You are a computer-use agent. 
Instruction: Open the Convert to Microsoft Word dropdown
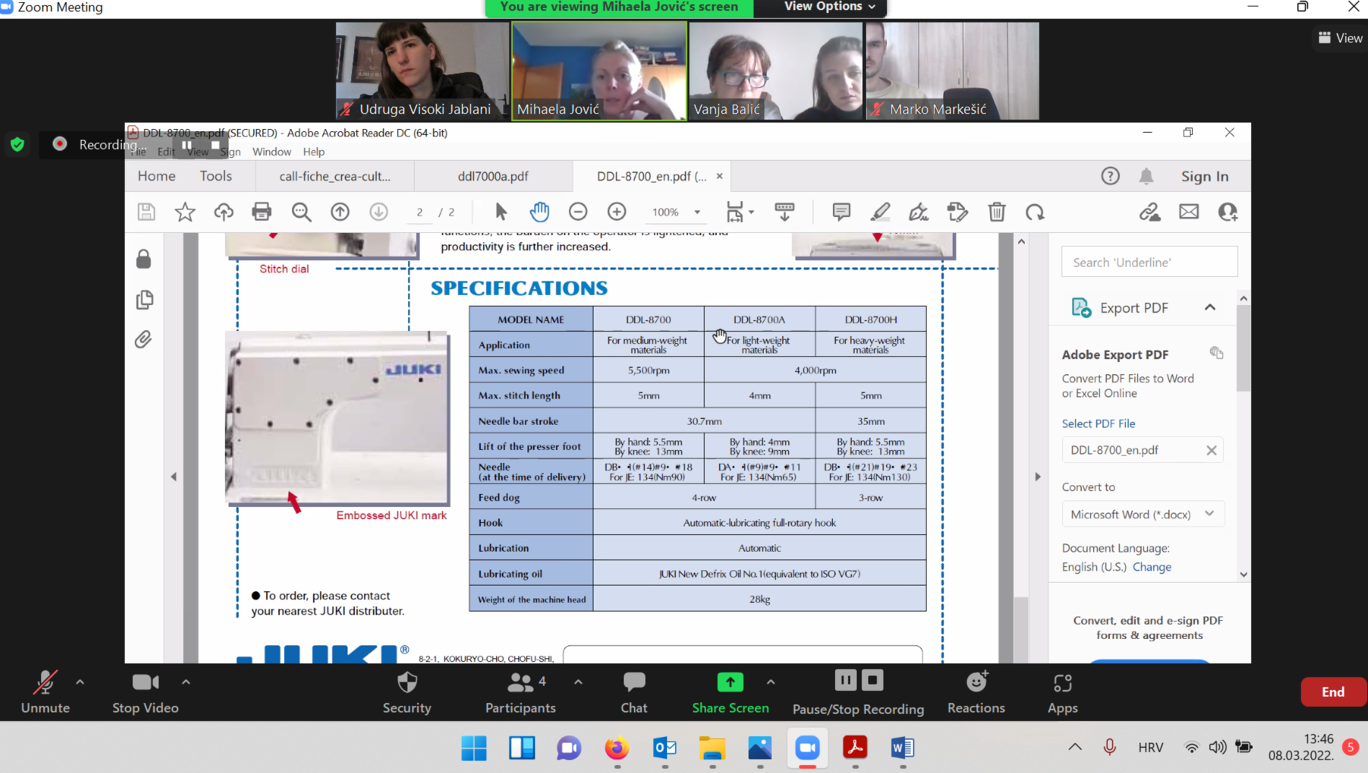click(1141, 514)
